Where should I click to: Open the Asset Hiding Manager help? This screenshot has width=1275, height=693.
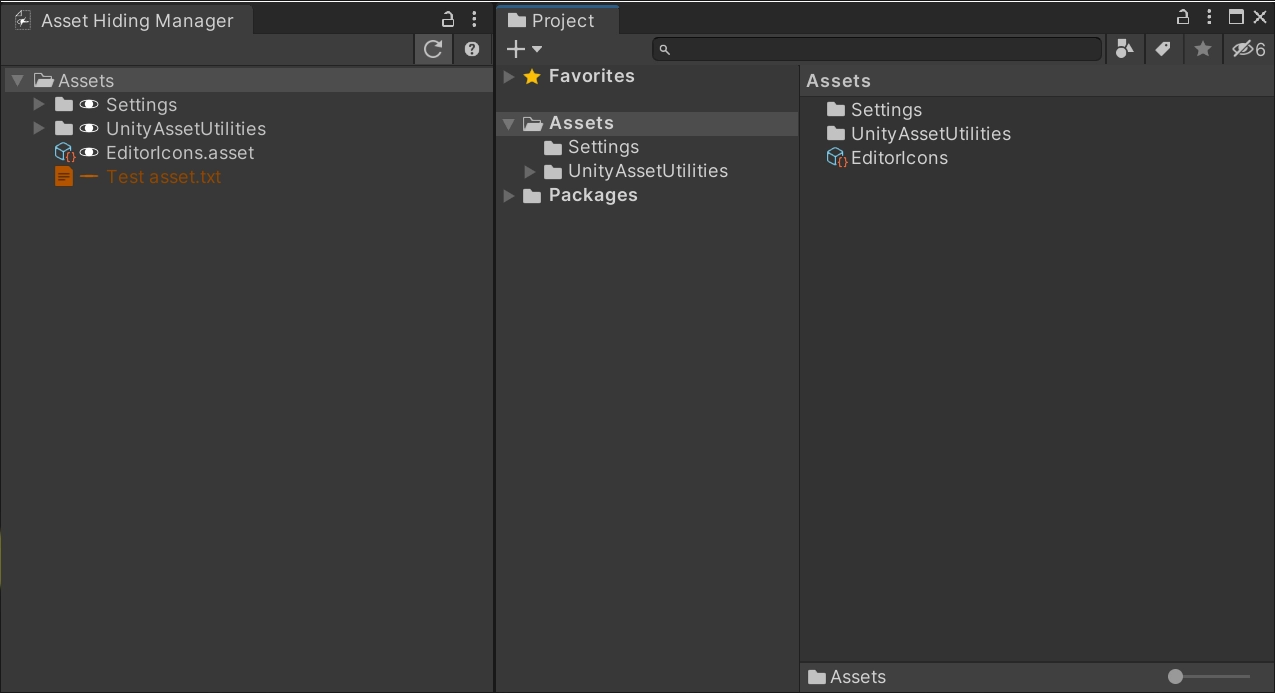471,48
